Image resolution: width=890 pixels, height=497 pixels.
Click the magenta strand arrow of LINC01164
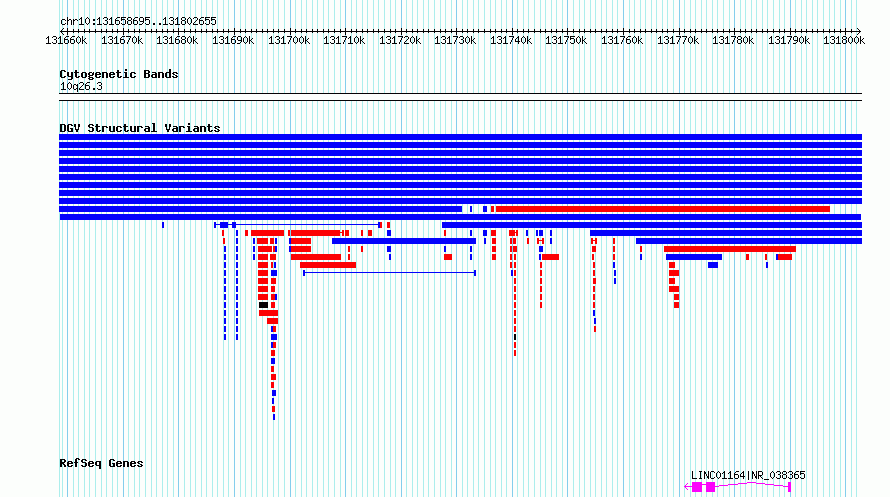[688, 487]
